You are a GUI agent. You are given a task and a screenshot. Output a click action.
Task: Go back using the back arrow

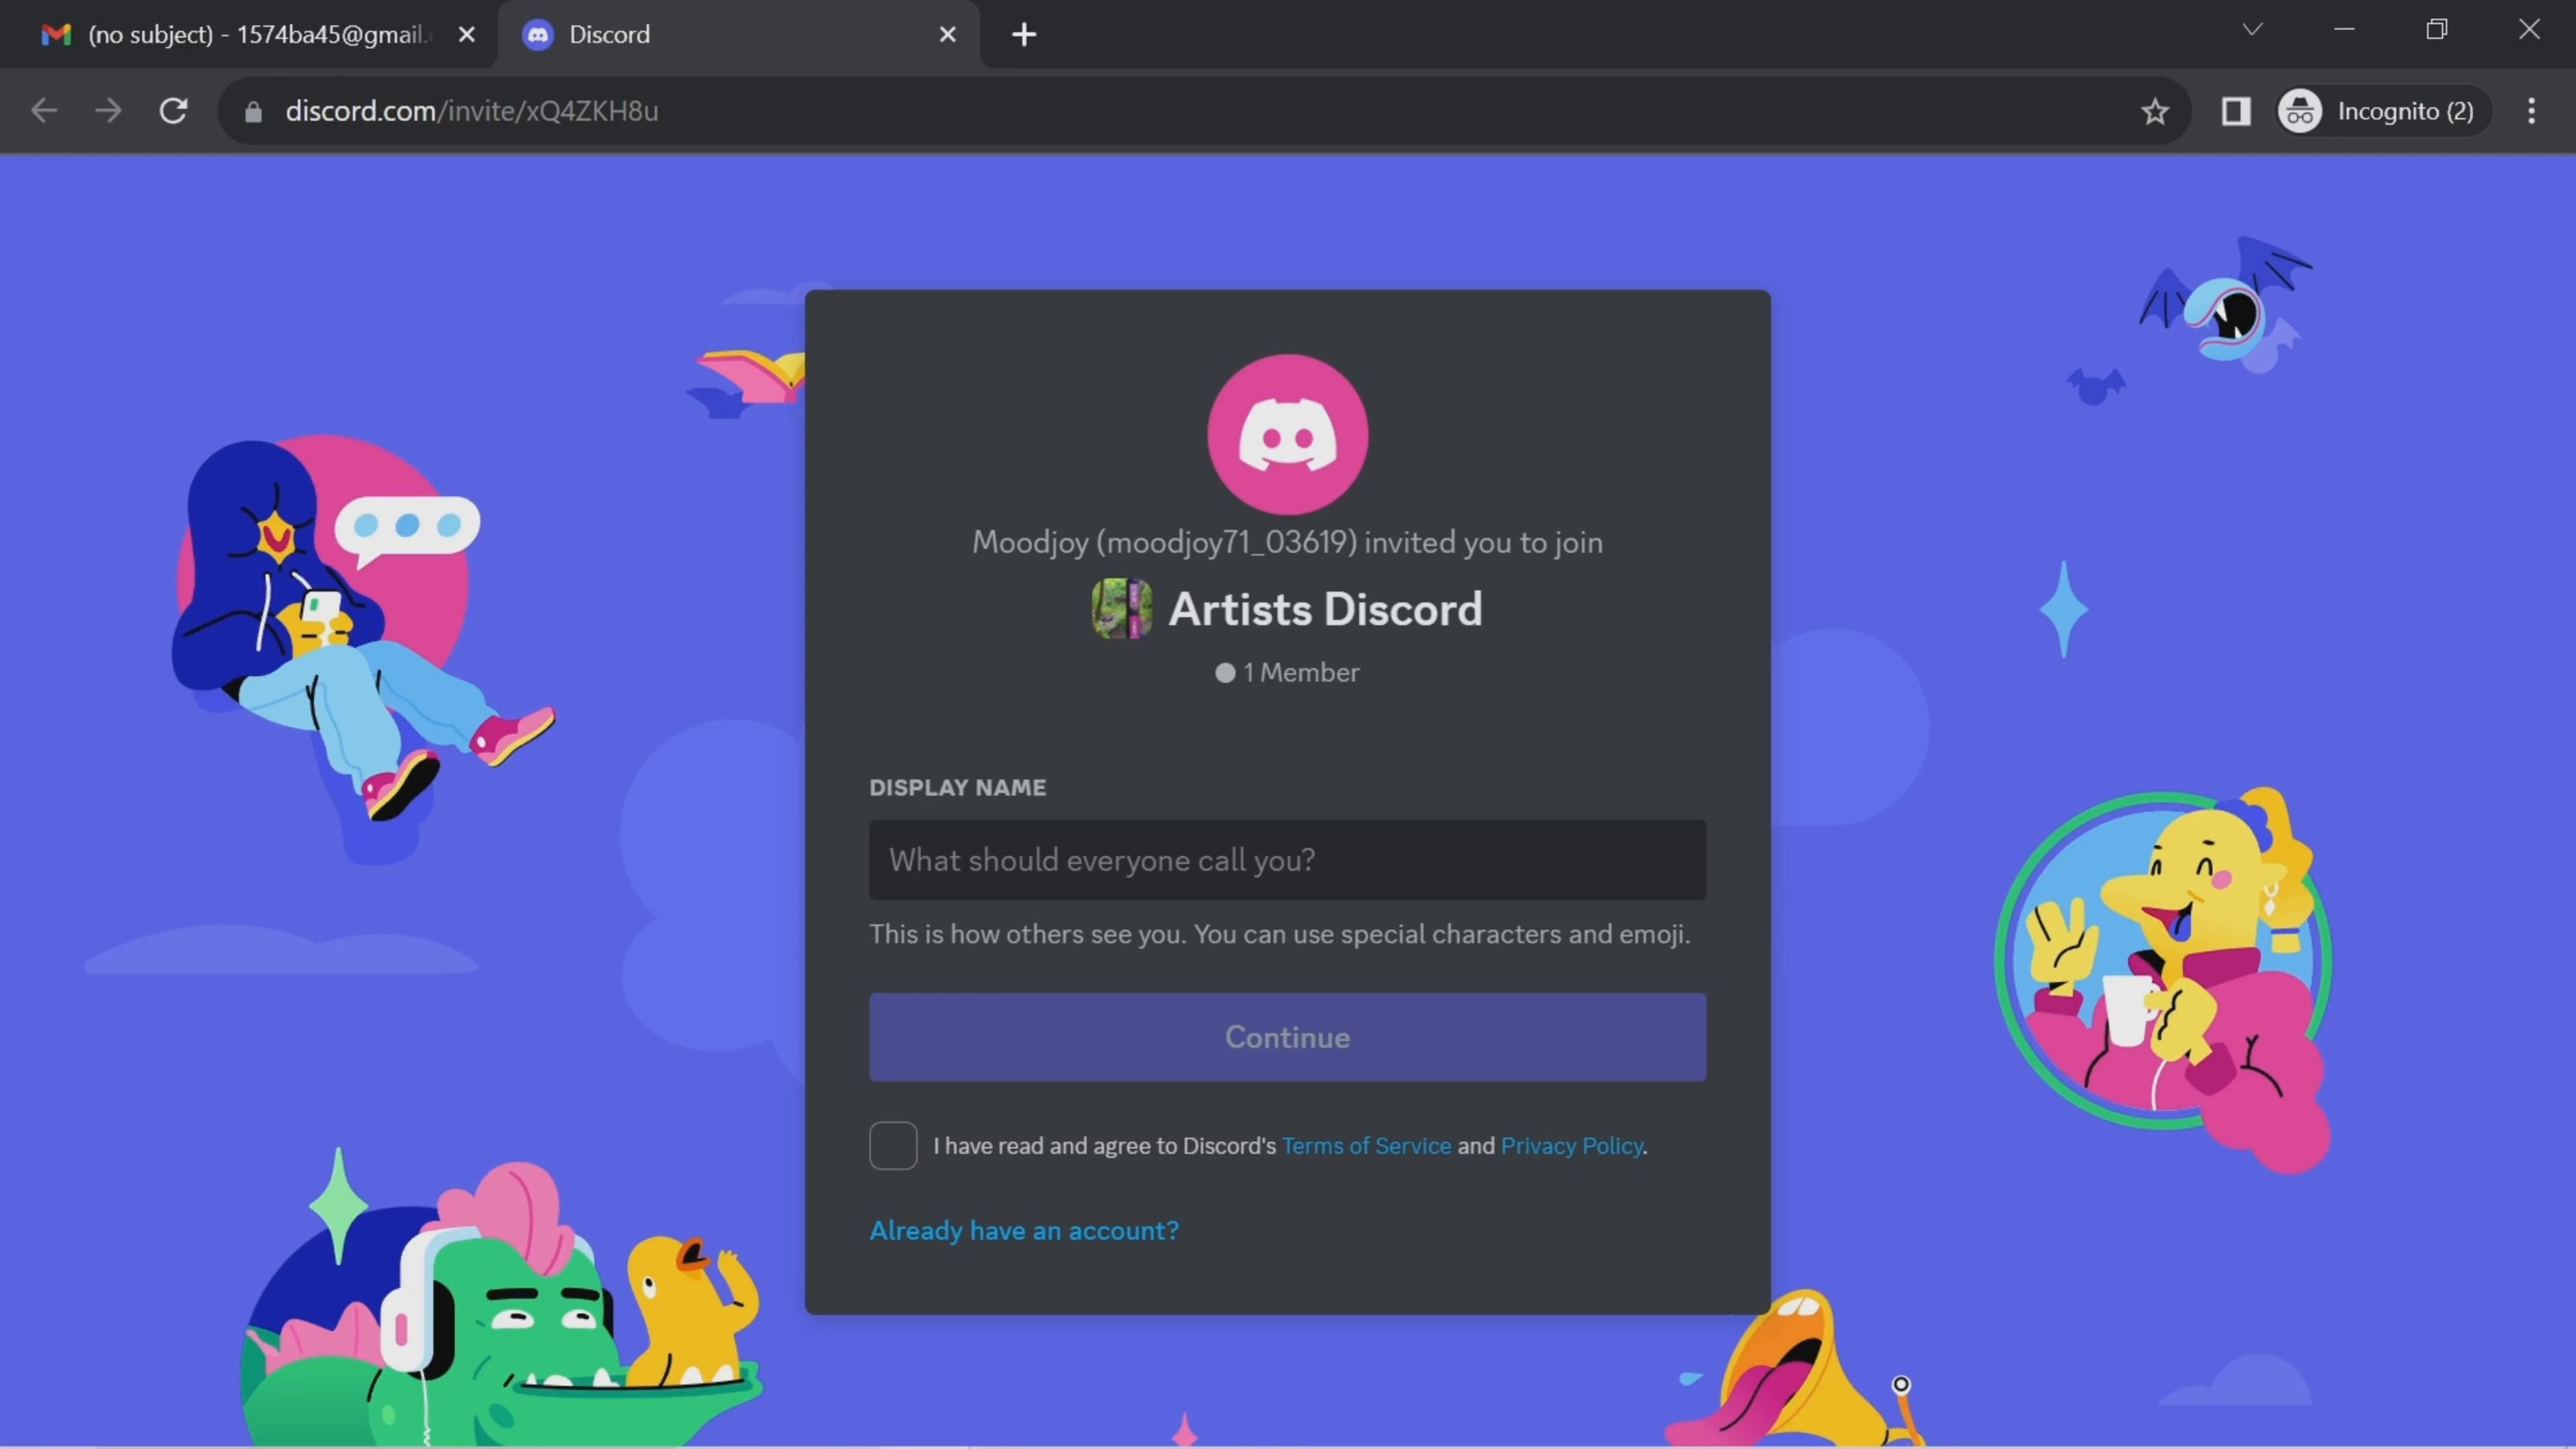[44, 111]
